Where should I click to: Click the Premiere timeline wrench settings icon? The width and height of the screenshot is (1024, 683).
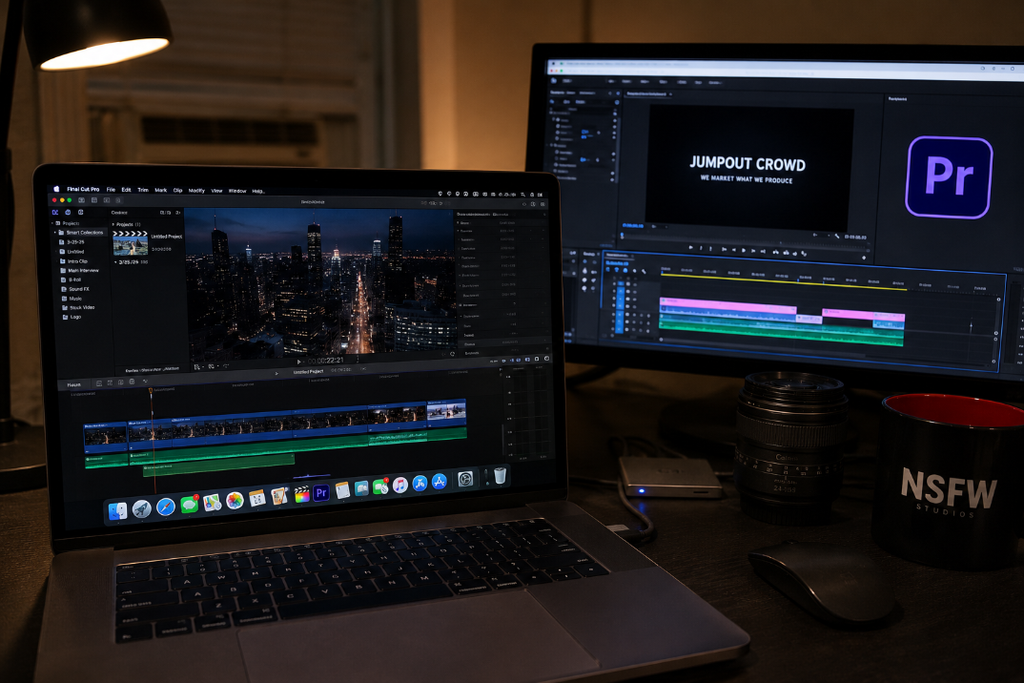(643, 271)
